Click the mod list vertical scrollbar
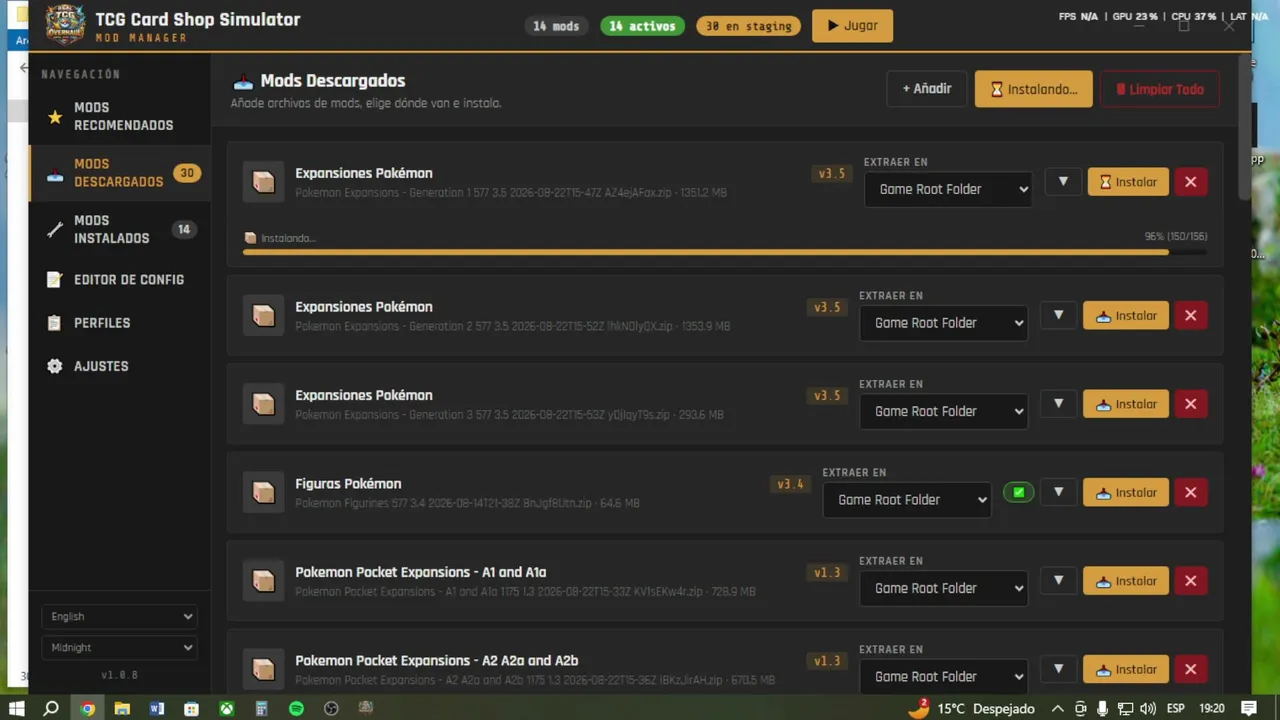 pyautogui.click(x=1245, y=126)
